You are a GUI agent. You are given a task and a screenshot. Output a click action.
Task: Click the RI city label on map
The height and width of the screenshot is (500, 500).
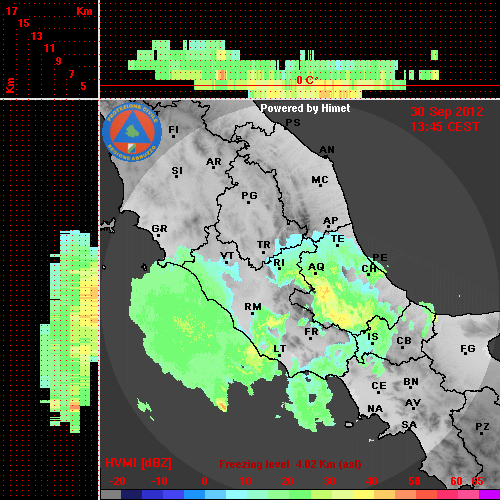(279, 263)
